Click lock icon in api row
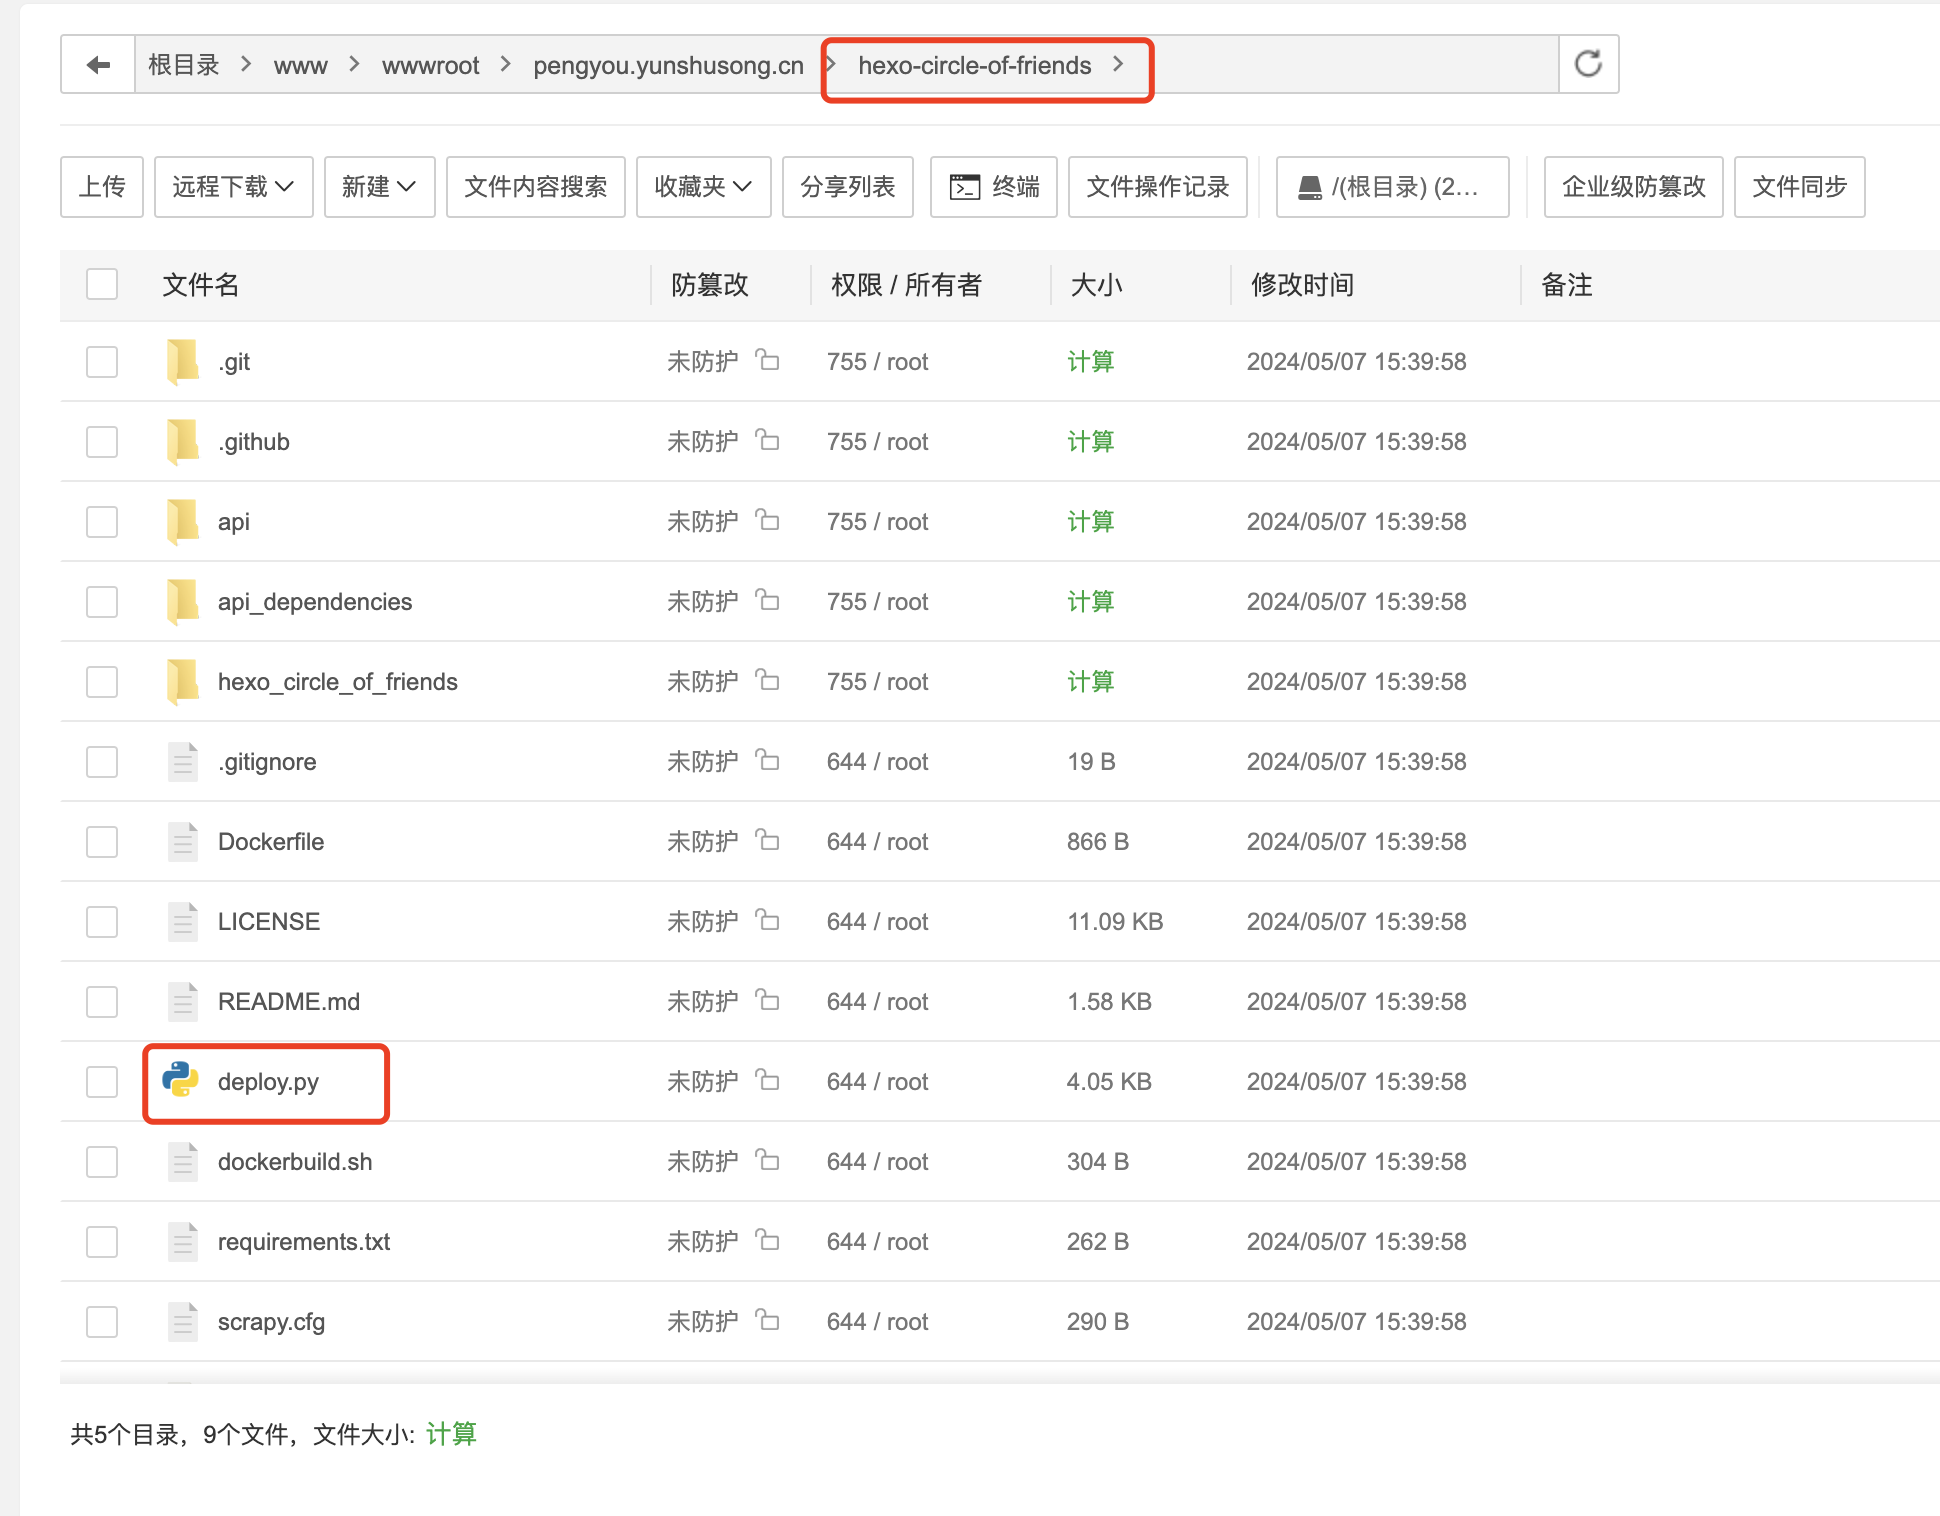 pyautogui.click(x=767, y=519)
